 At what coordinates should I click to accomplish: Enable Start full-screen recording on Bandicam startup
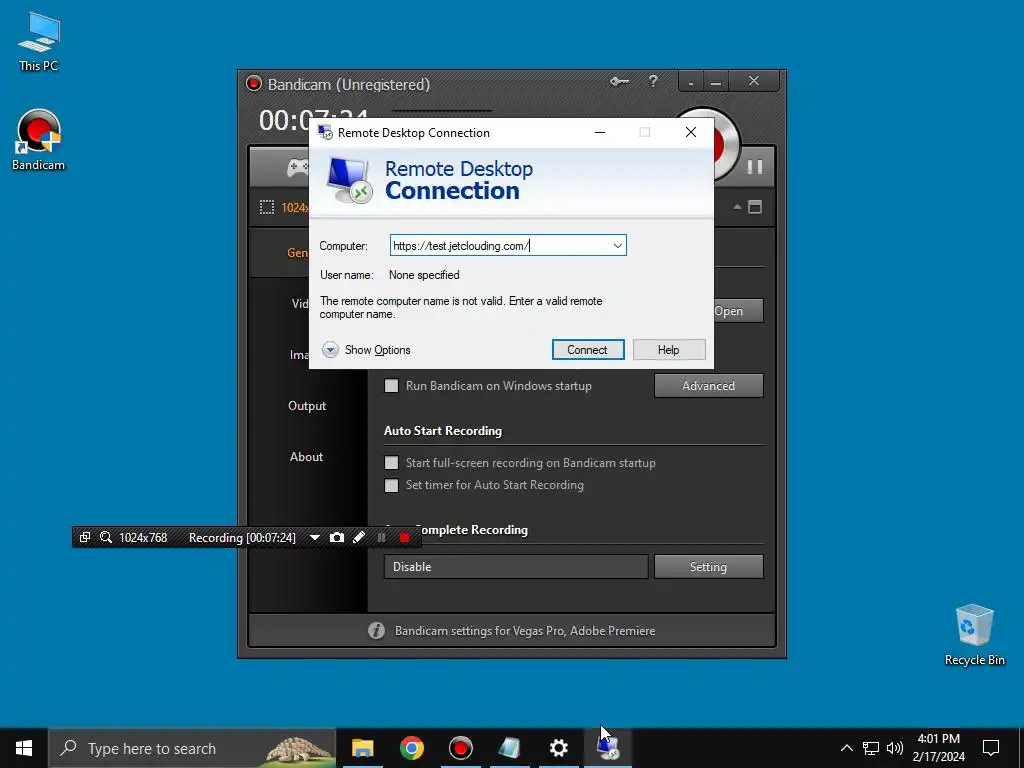click(391, 463)
